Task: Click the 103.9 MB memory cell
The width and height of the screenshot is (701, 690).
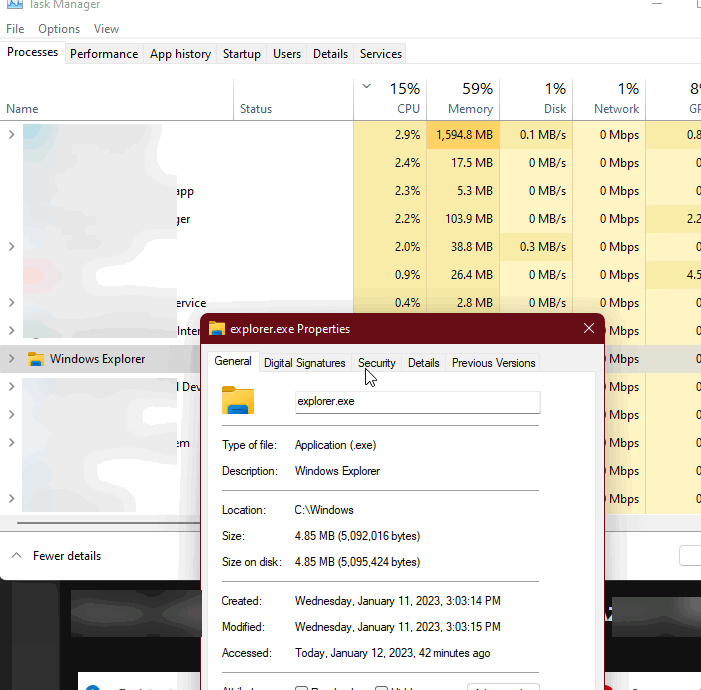Action: [x=463, y=219]
